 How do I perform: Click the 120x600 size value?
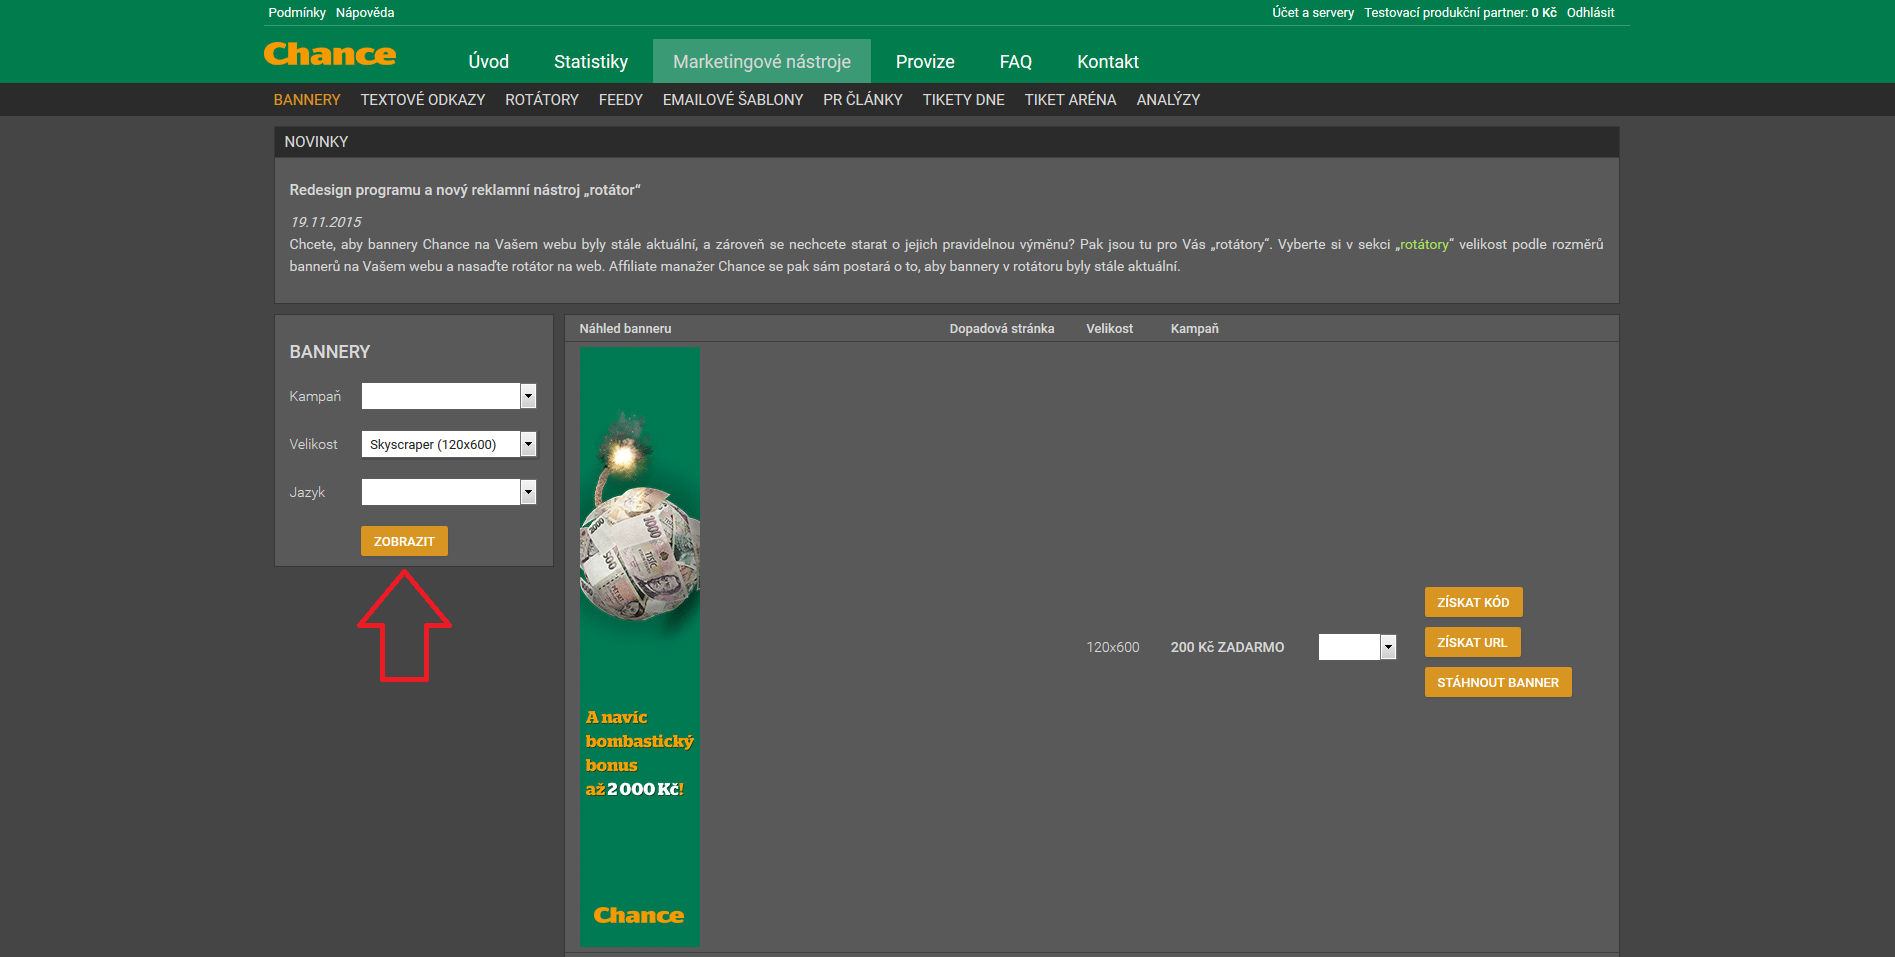[1113, 647]
